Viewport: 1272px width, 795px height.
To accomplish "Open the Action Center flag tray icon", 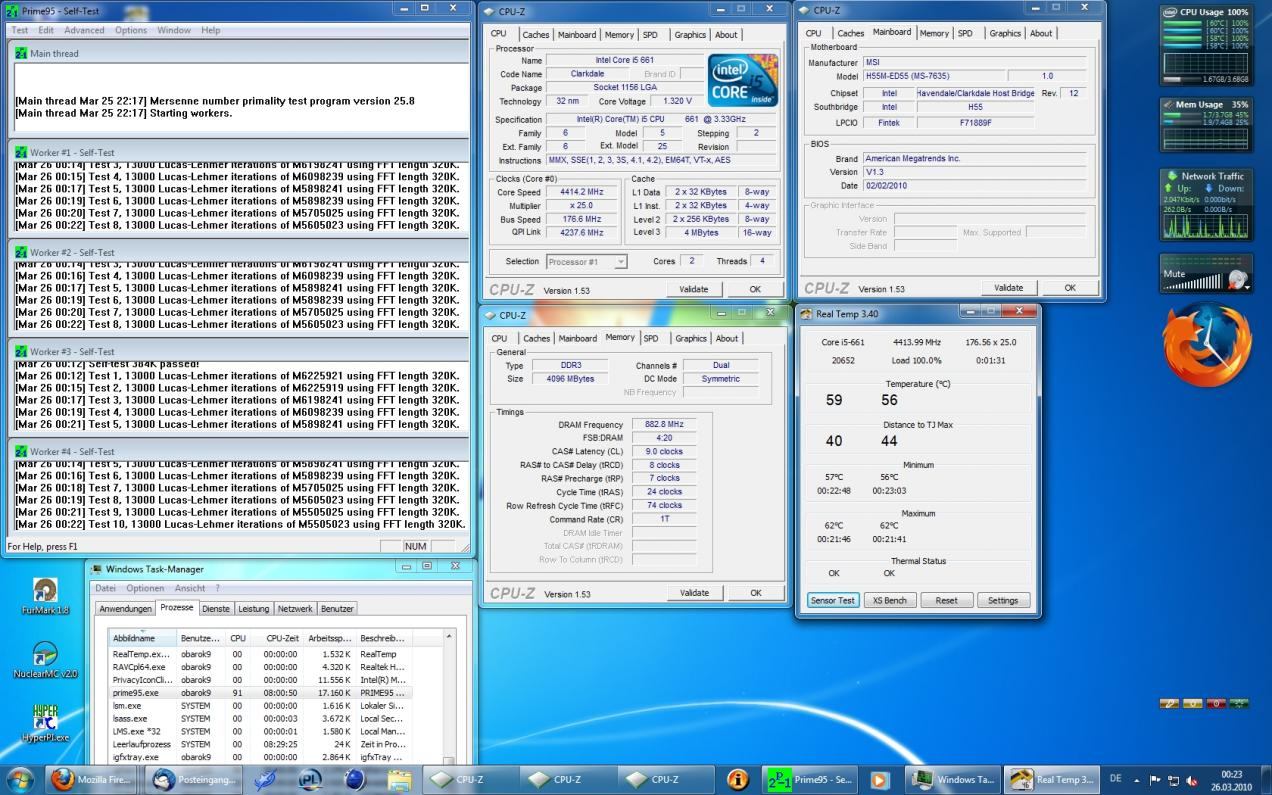I will click(1156, 780).
